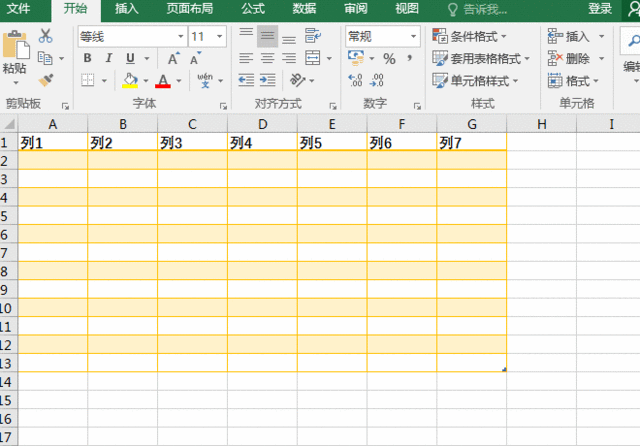Toggle Bold formatting
The image size is (640, 446).
pyautogui.click(x=87, y=58)
